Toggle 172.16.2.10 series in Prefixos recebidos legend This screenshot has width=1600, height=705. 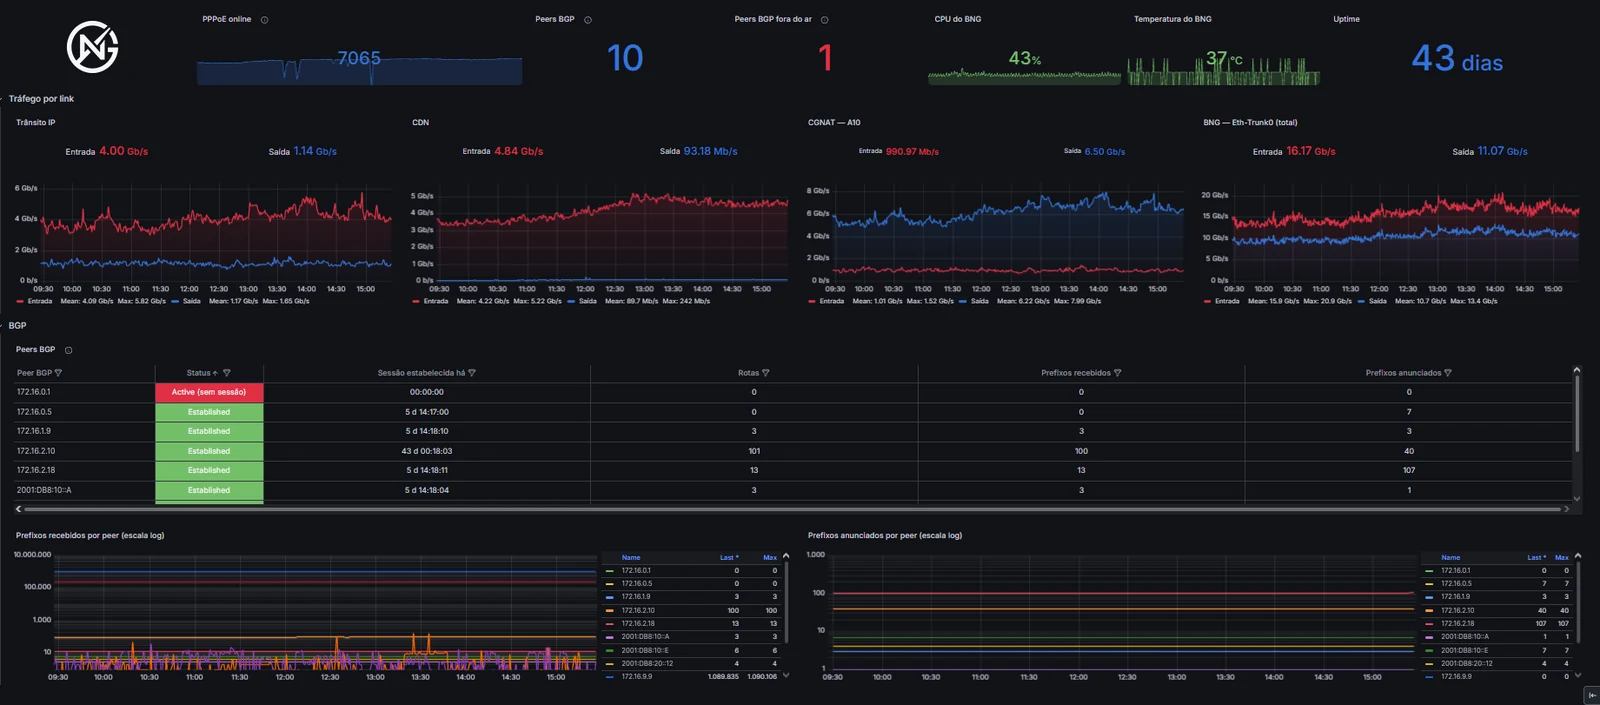[638, 610]
